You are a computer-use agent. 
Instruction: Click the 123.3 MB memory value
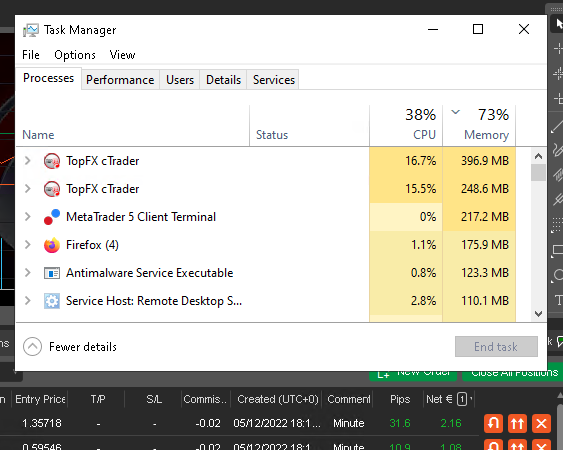point(485,273)
